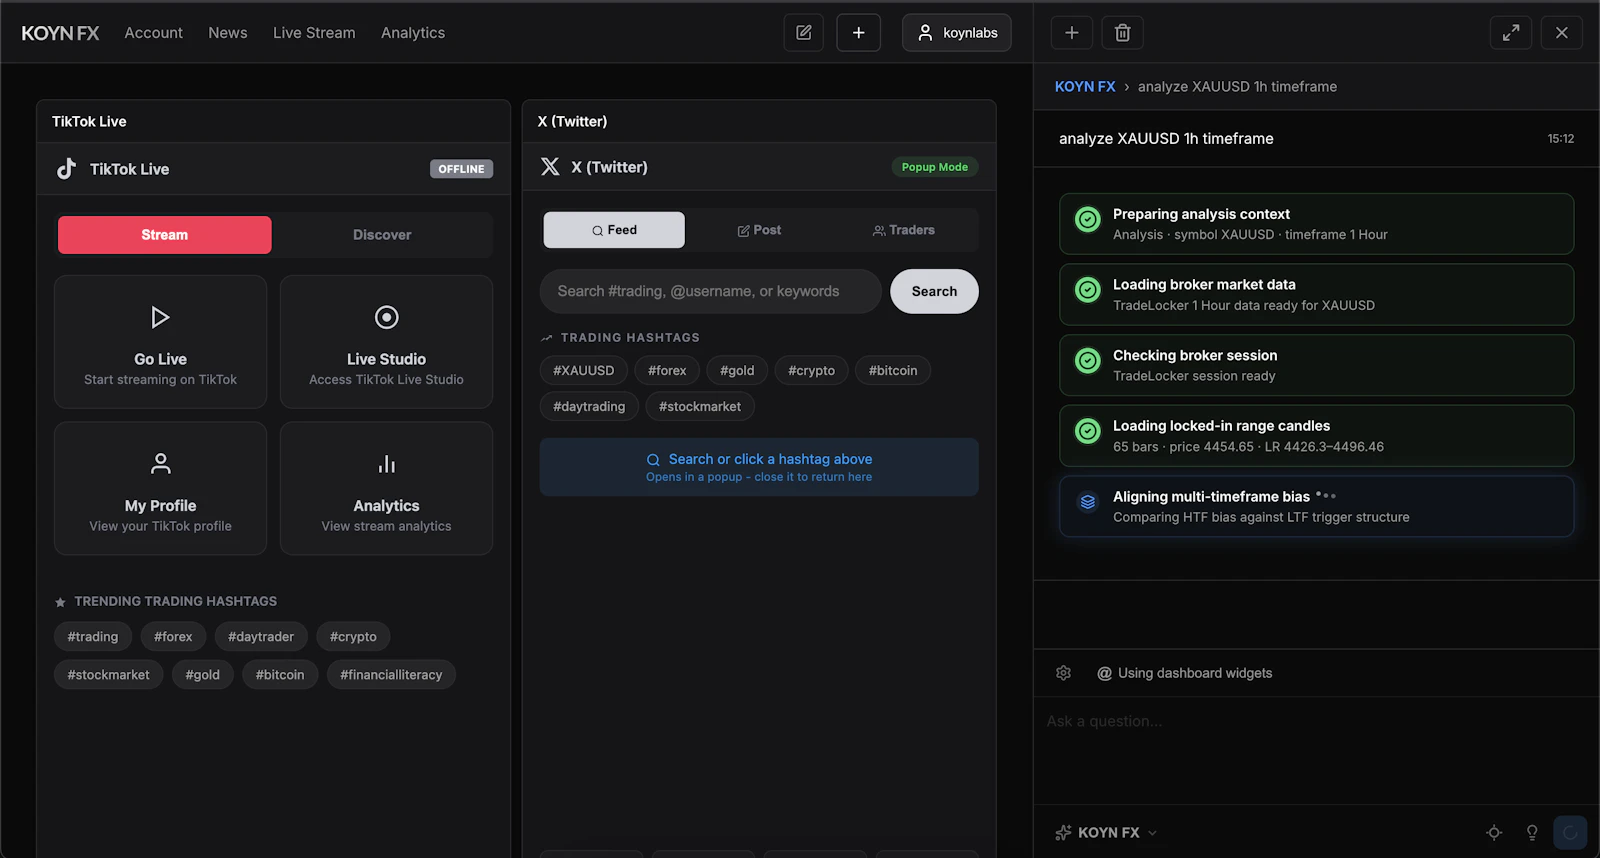1600x858 pixels.
Task: Open the TikTok Analytics card
Action: [386, 488]
